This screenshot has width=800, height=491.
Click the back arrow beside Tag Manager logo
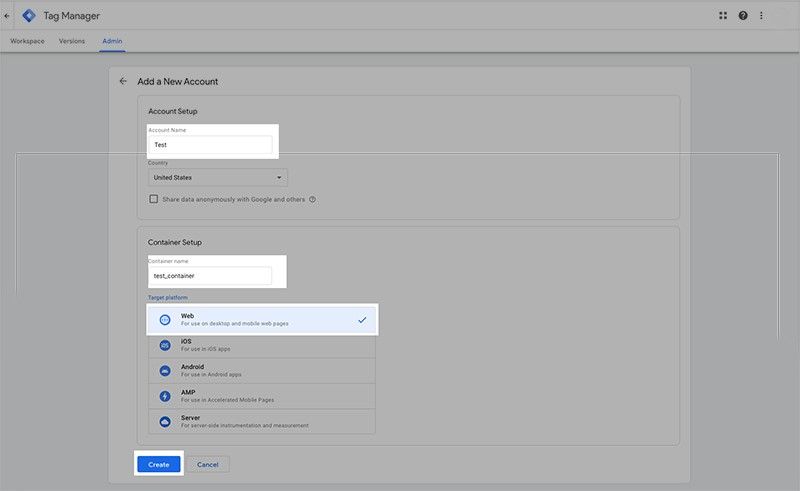[7, 16]
